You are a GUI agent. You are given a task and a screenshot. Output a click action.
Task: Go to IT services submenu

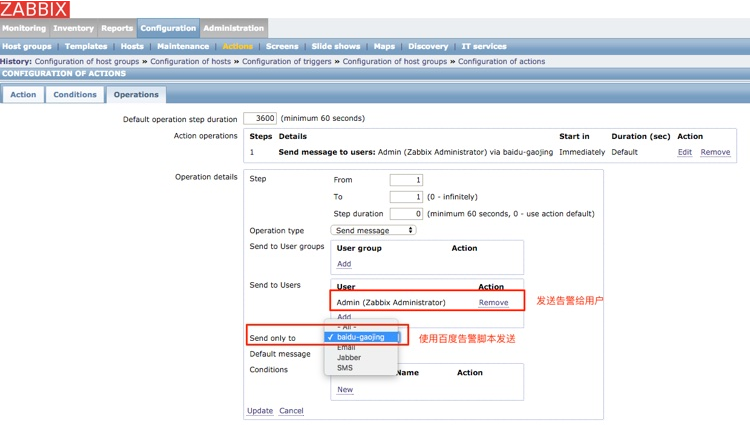click(484, 46)
